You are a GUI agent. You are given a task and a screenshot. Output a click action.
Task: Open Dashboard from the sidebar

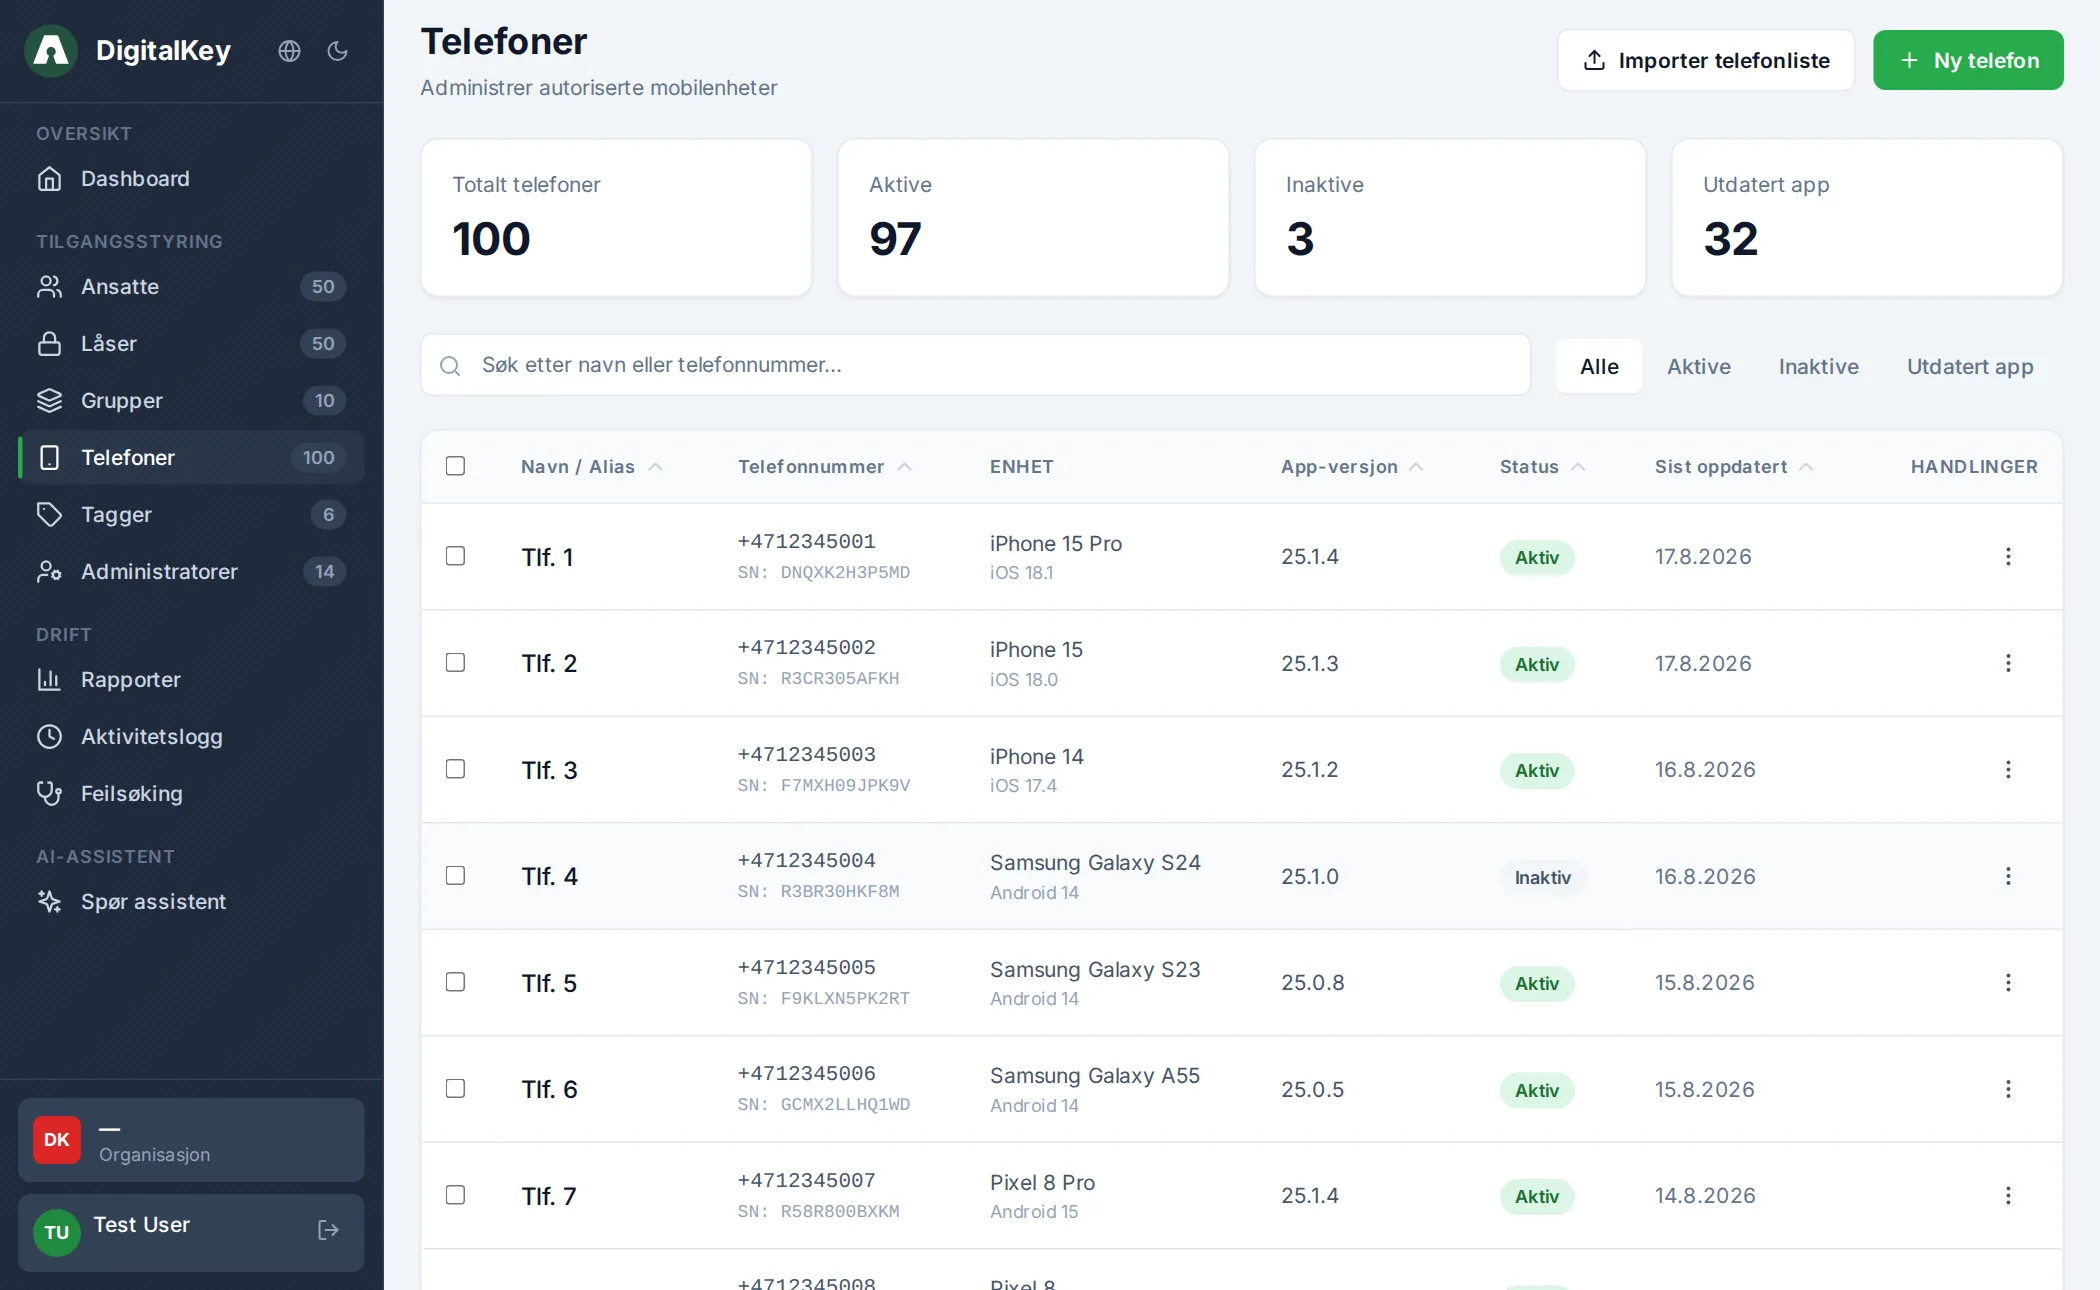click(191, 179)
